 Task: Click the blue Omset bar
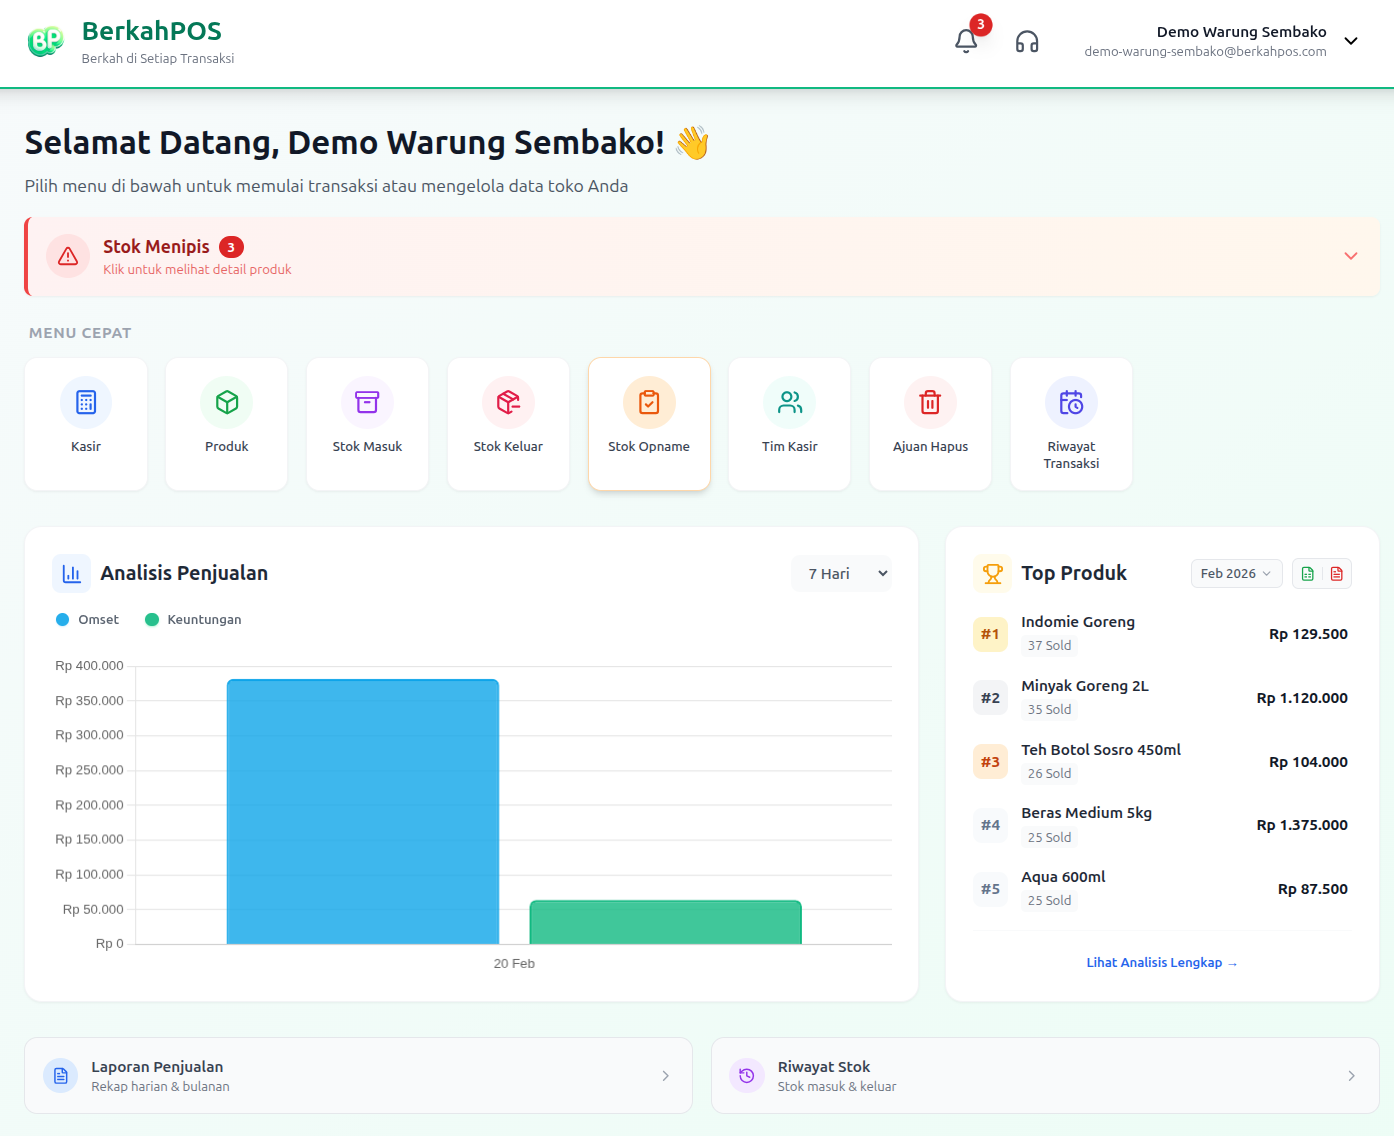click(363, 812)
